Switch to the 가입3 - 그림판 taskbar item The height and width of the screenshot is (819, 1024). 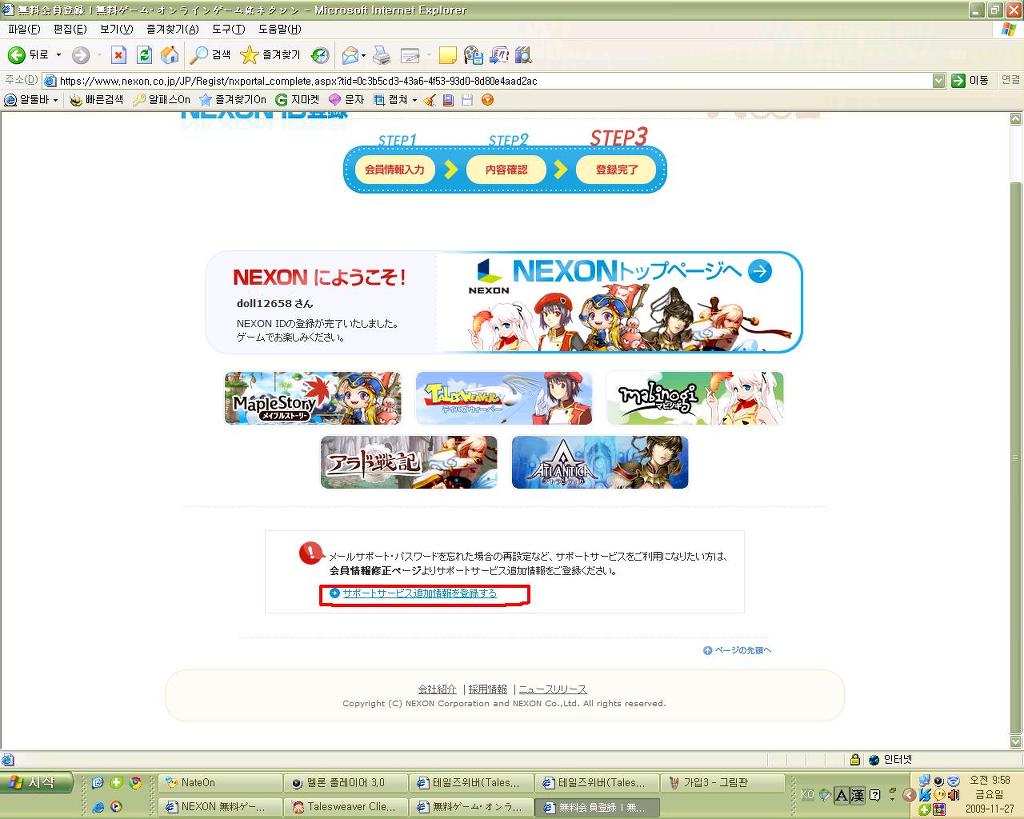pos(724,782)
